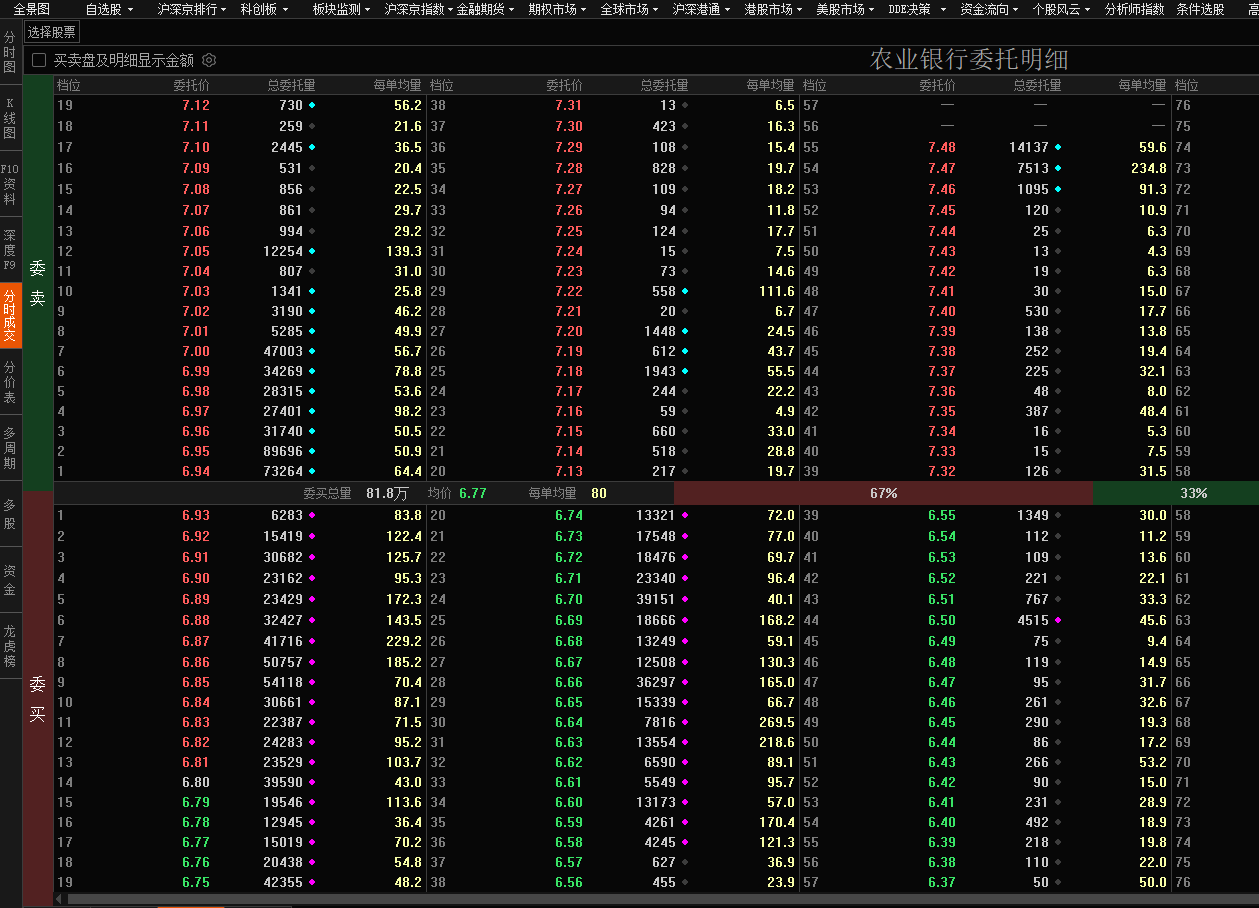Click the cyan diamond beside sell volume 7513
The width and height of the screenshot is (1259, 908).
tap(1058, 168)
